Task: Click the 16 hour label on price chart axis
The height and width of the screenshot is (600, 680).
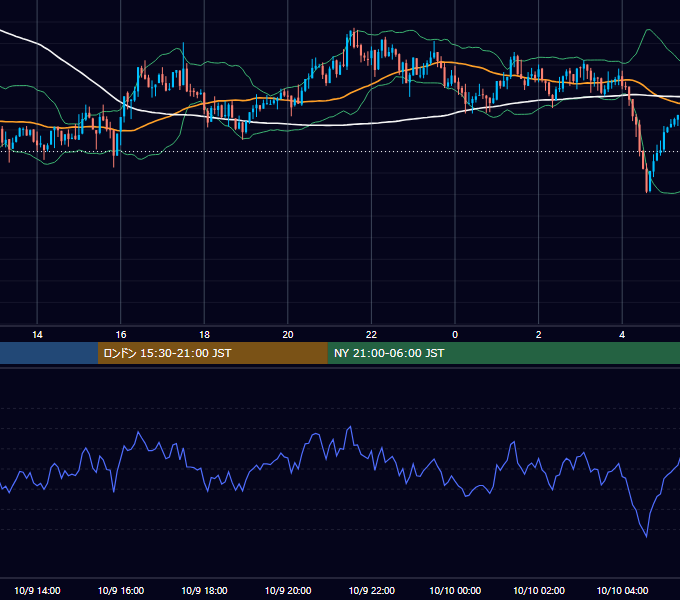Action: tap(121, 335)
